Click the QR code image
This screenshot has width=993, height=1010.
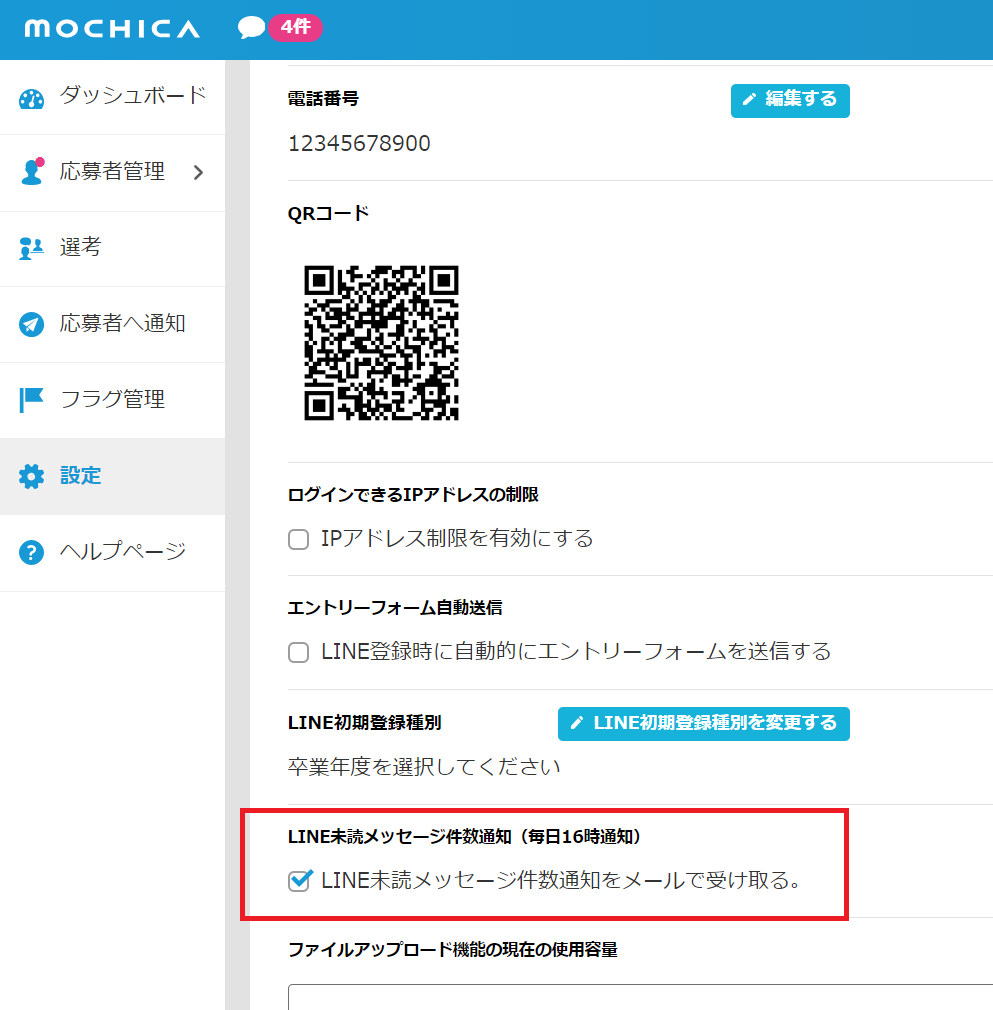pyautogui.click(x=381, y=342)
